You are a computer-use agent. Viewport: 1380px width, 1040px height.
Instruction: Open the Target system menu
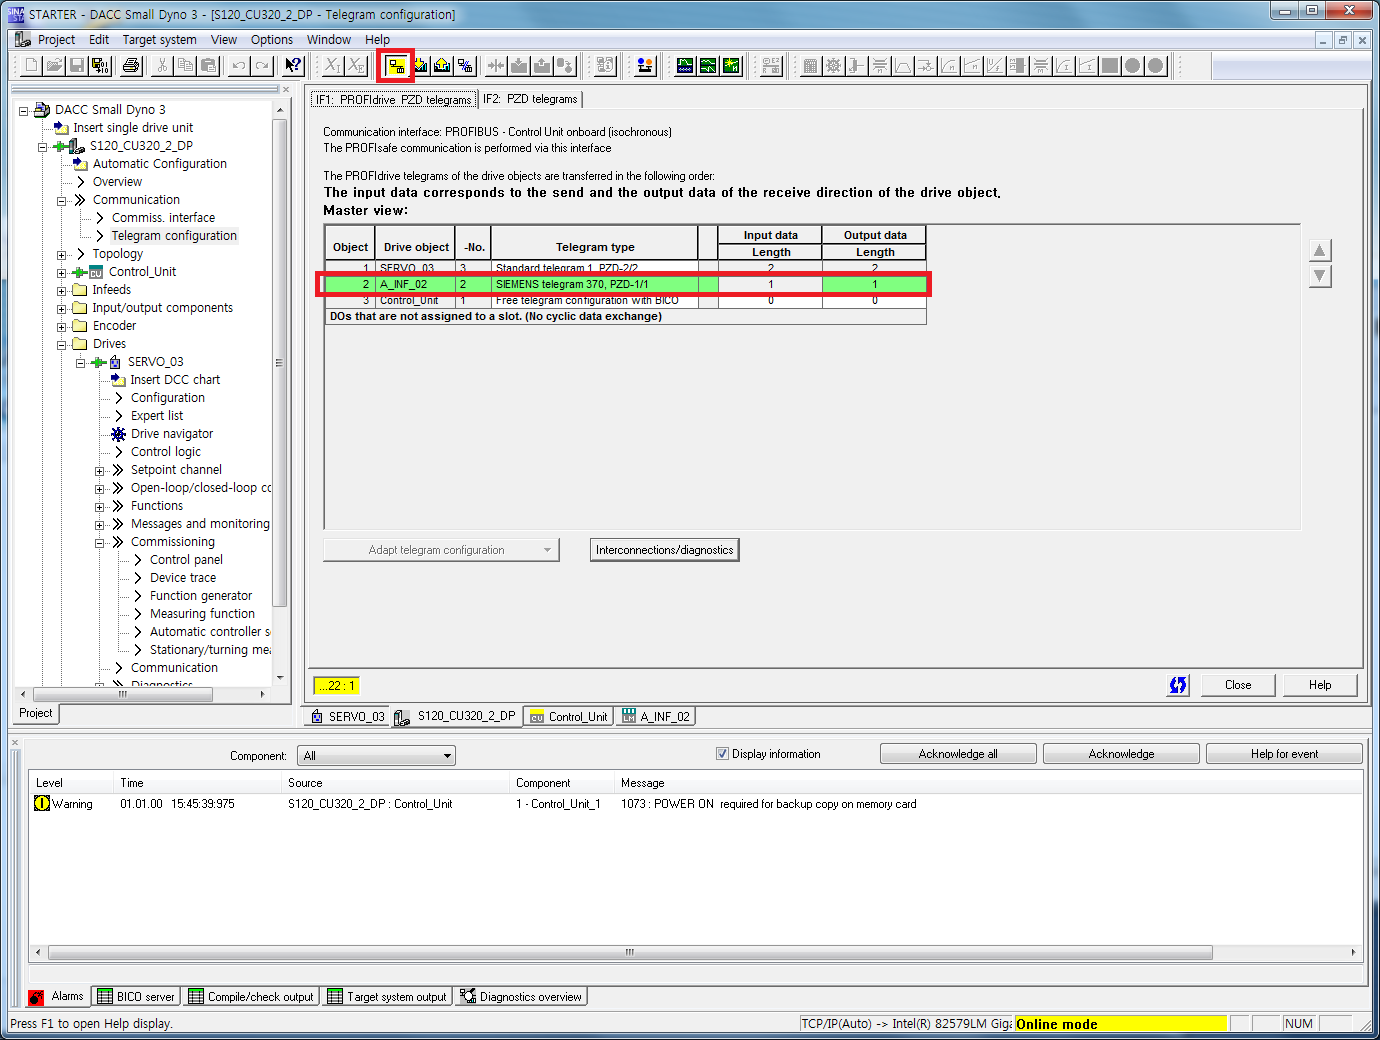159,40
